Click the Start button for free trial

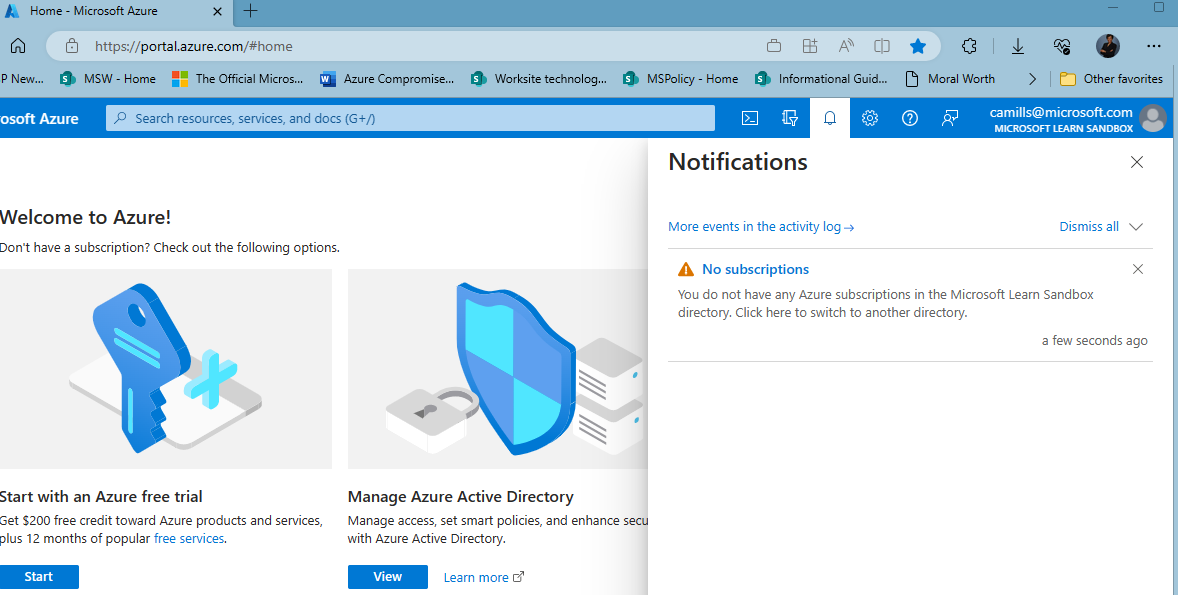38,577
